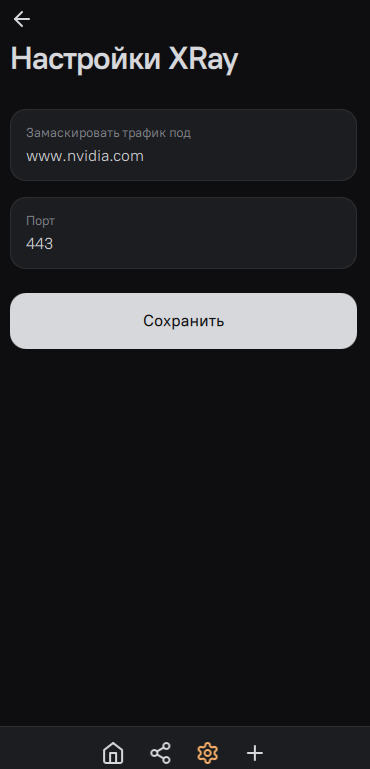Switch to the connection sharing tab
The image size is (370, 769).
coord(160,752)
